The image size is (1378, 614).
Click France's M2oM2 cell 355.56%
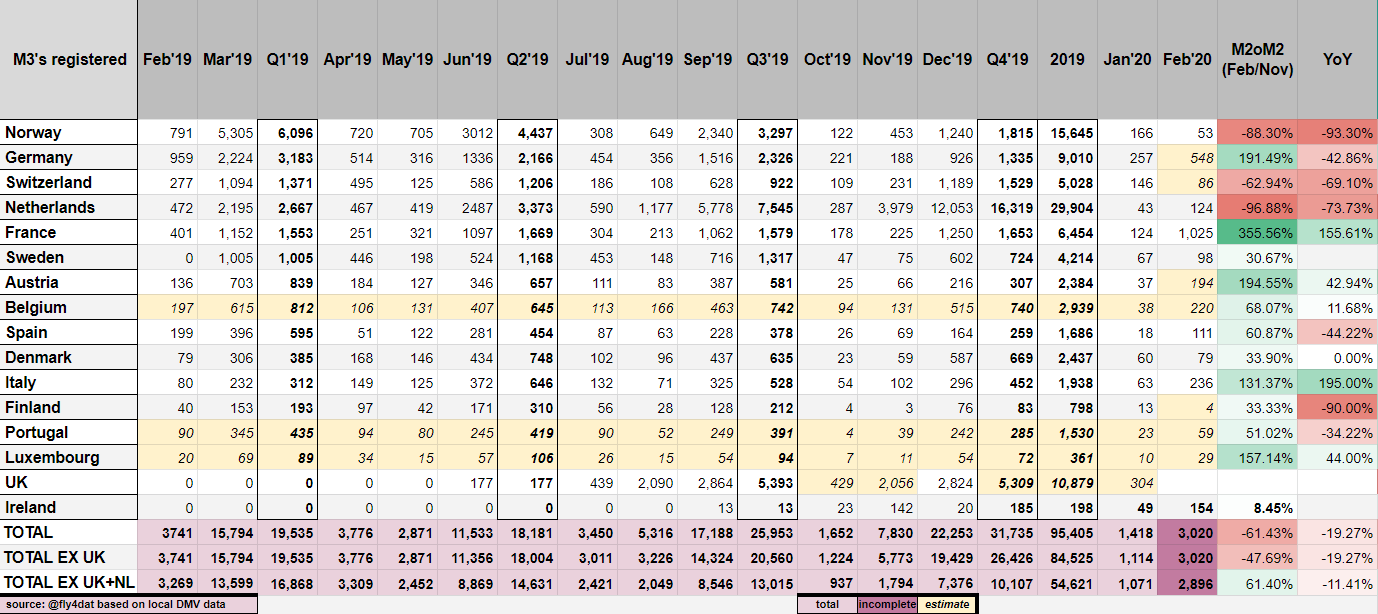(x=1258, y=232)
